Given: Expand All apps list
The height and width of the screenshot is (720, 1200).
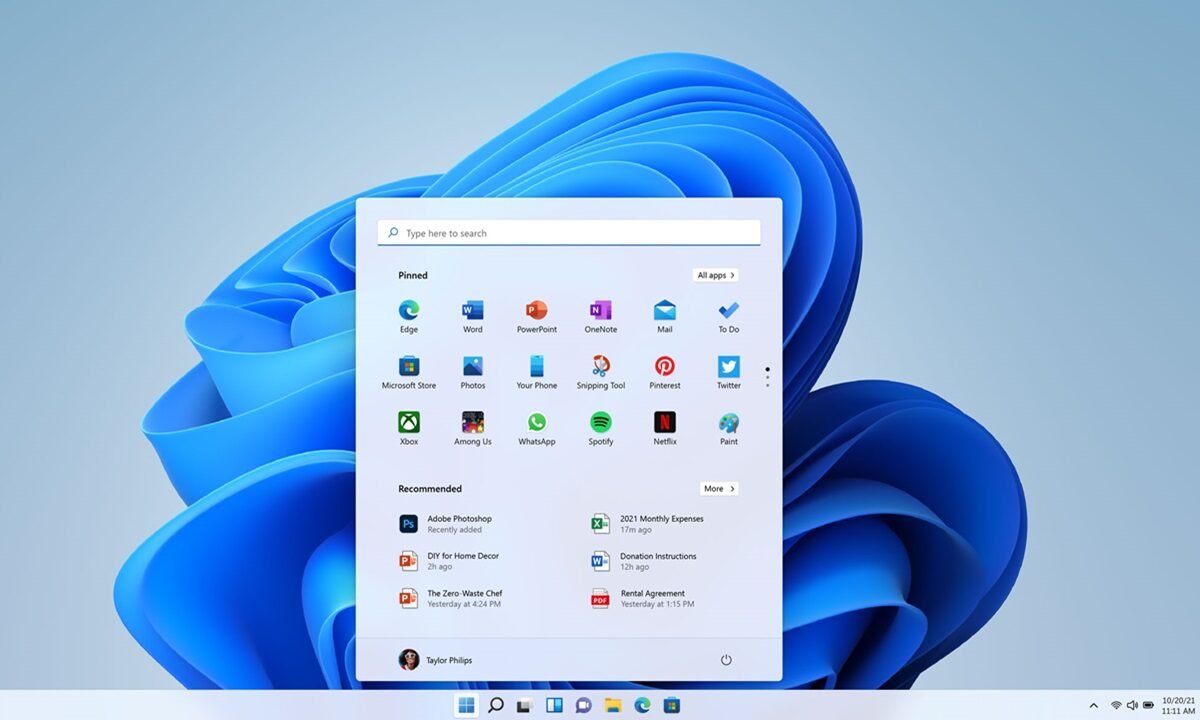Looking at the screenshot, I should [715, 274].
